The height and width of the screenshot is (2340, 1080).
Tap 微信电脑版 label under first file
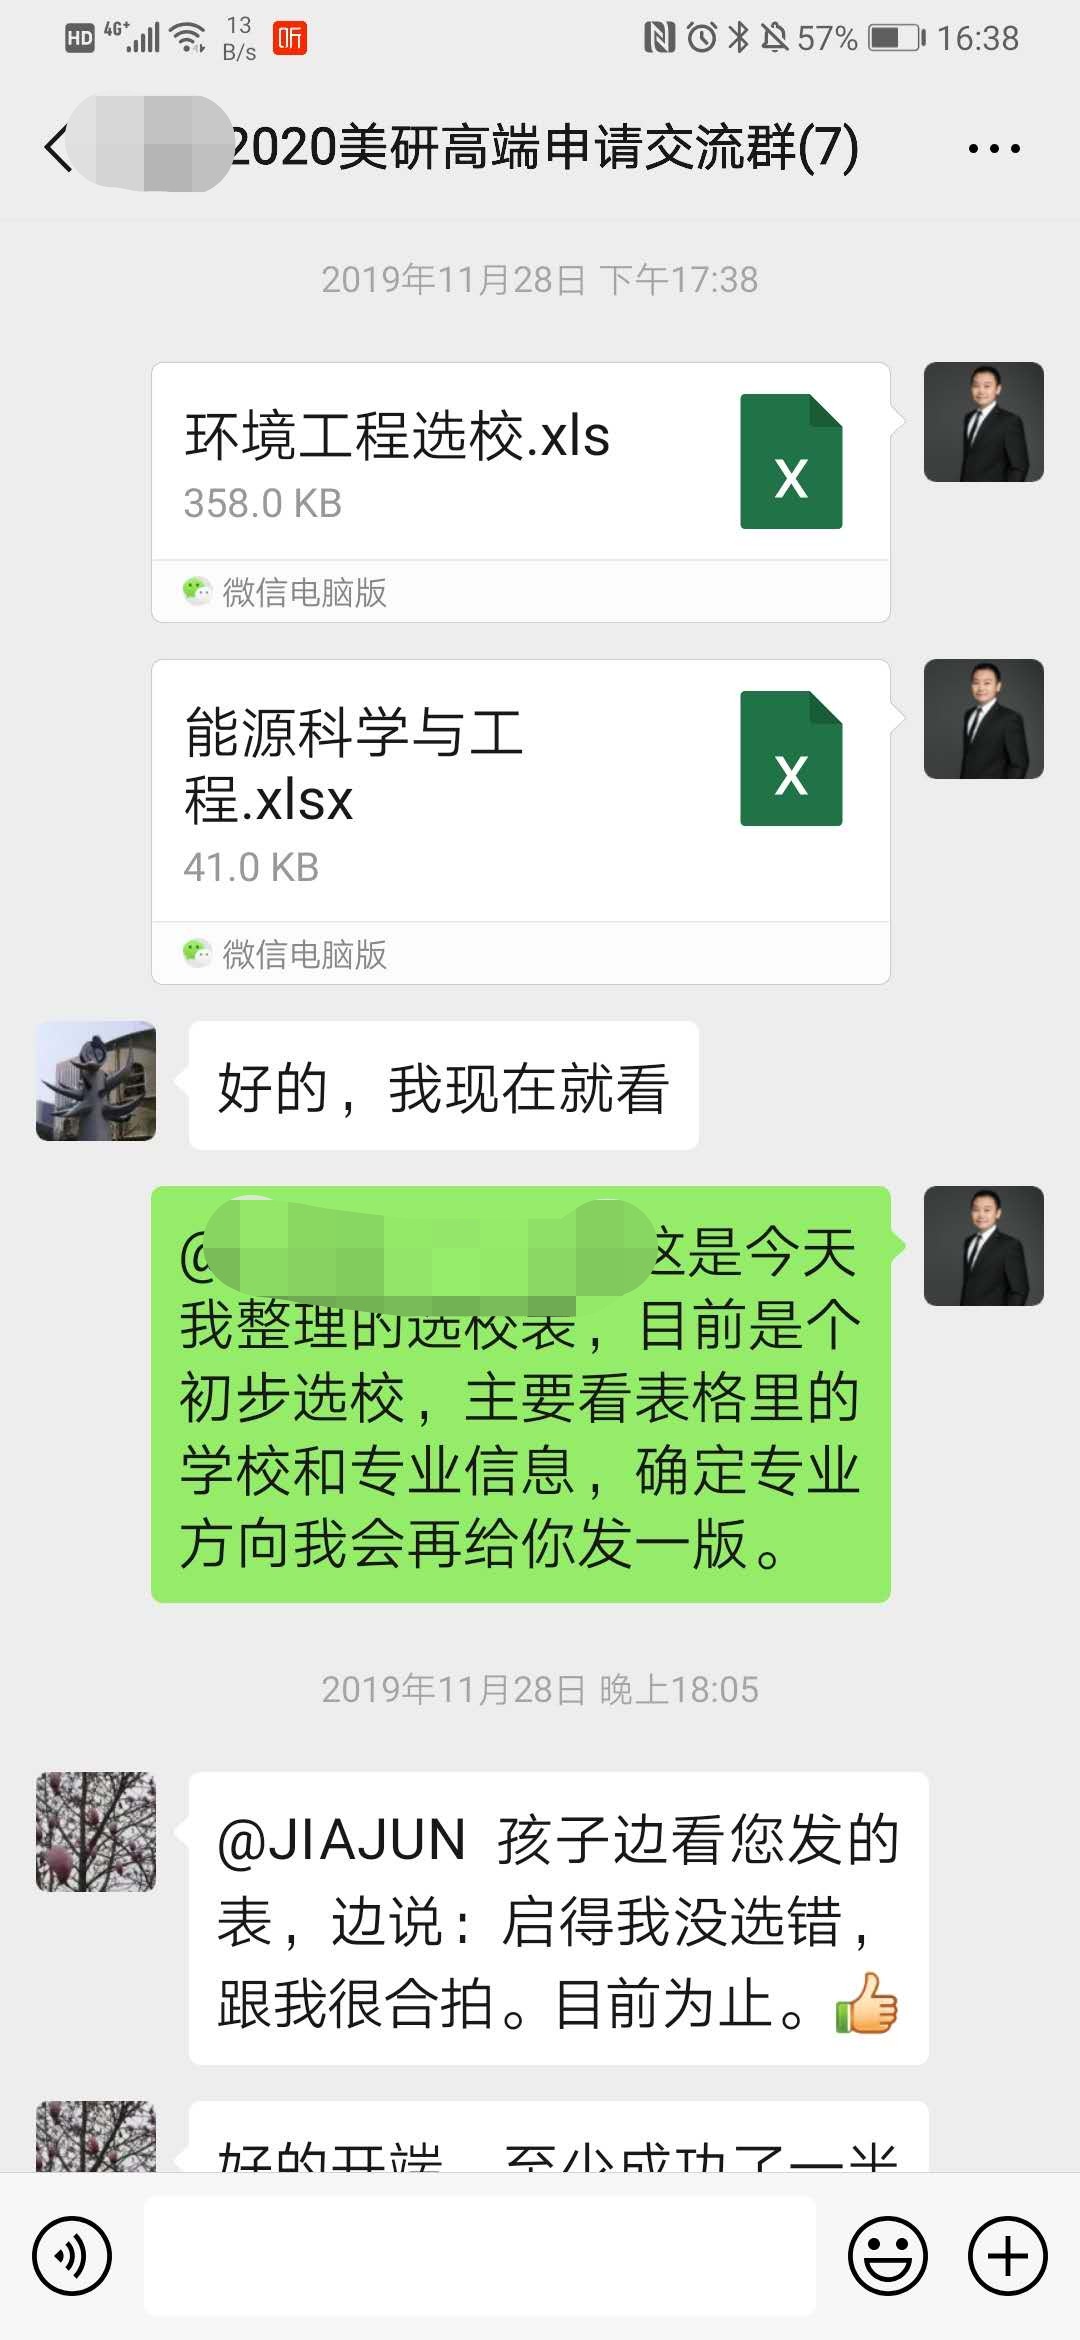[304, 592]
